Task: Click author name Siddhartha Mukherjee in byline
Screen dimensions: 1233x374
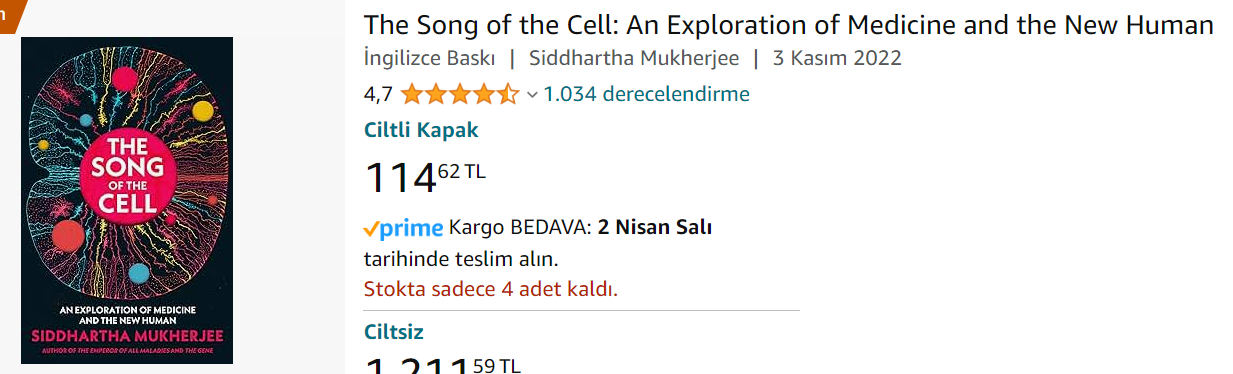Action: pyautogui.click(x=634, y=58)
